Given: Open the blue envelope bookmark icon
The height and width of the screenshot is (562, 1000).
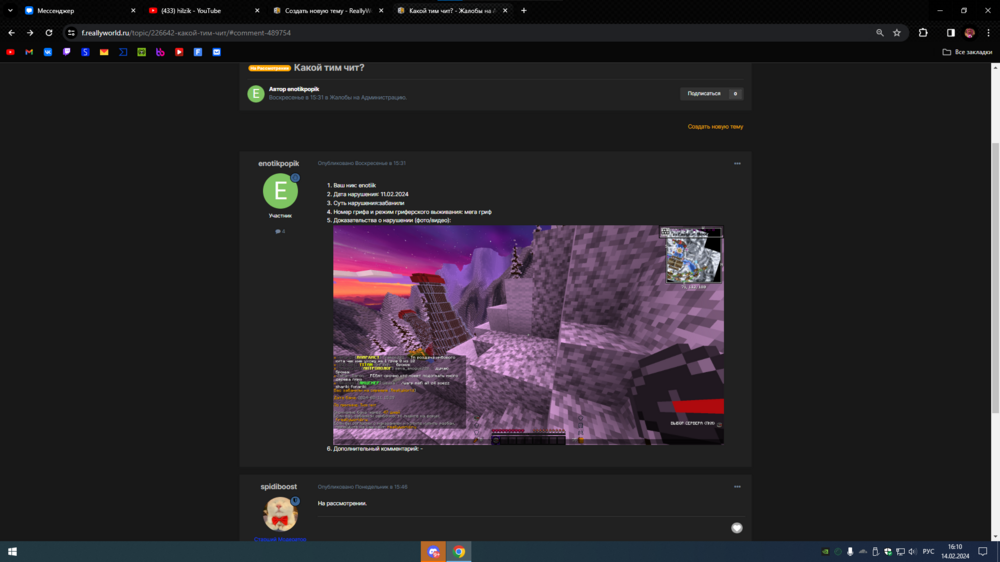Looking at the screenshot, I should click(x=217, y=52).
